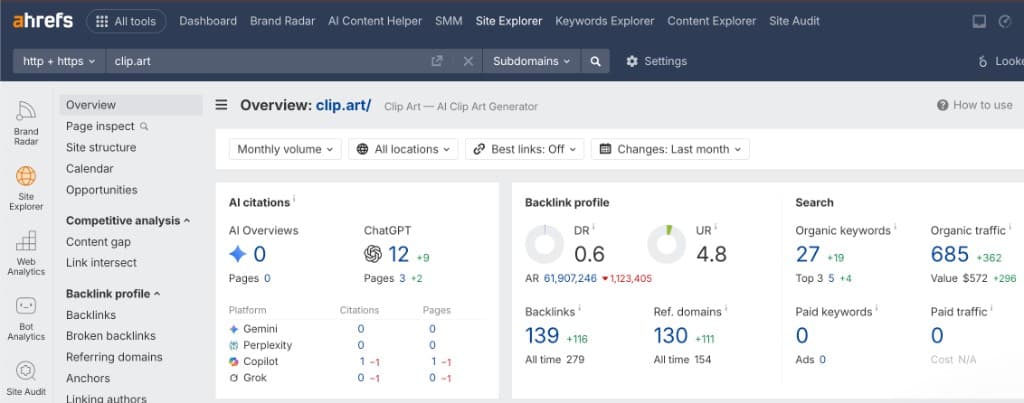Click the DR donut chart
Screen dimensions: 1024x403
pos(544,244)
